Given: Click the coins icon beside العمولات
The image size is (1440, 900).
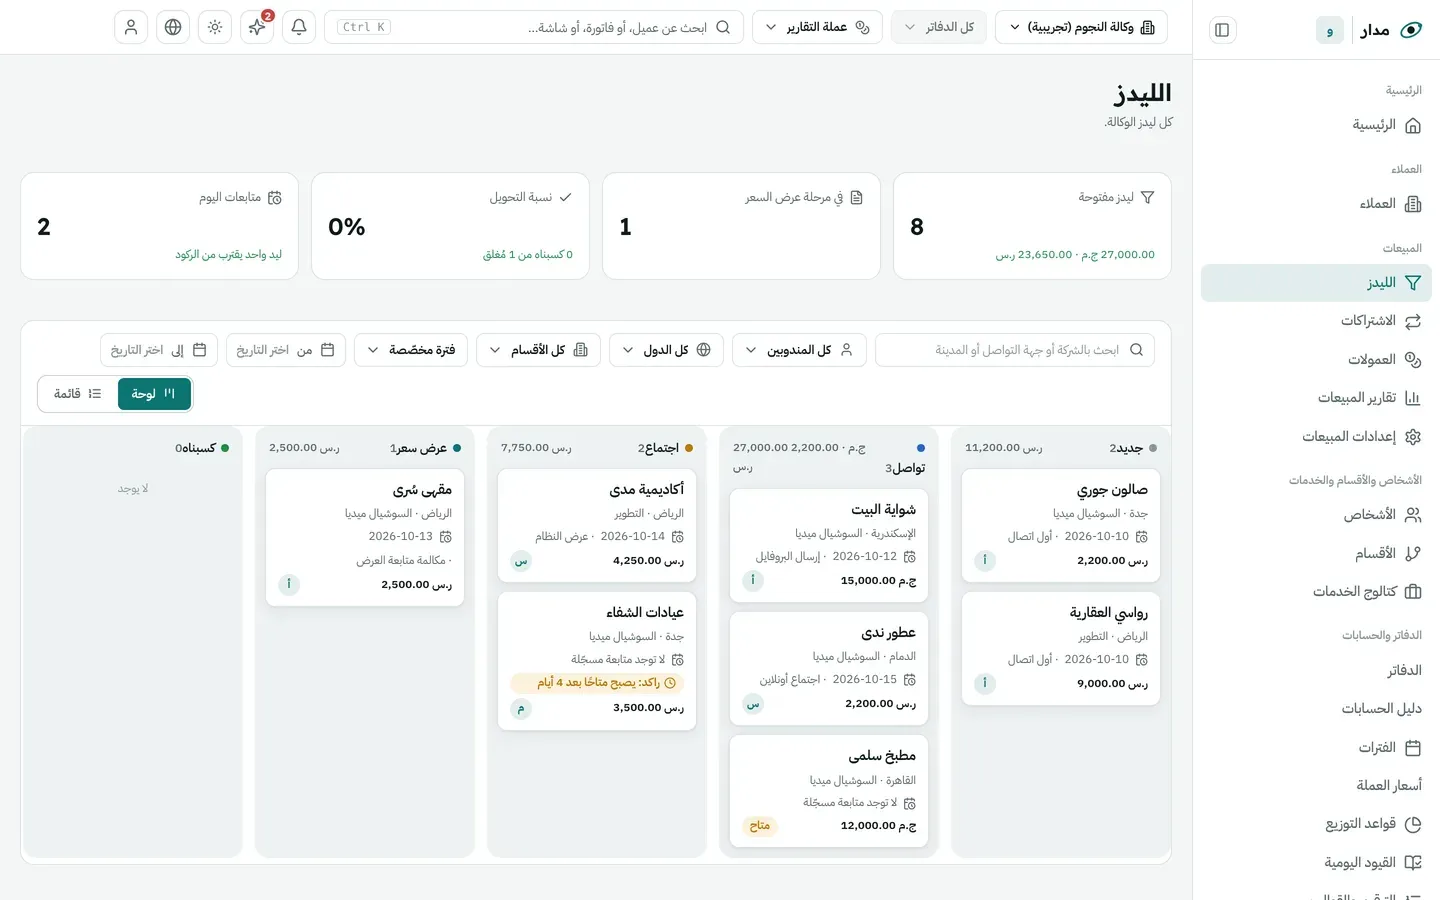Looking at the screenshot, I should tap(1413, 360).
